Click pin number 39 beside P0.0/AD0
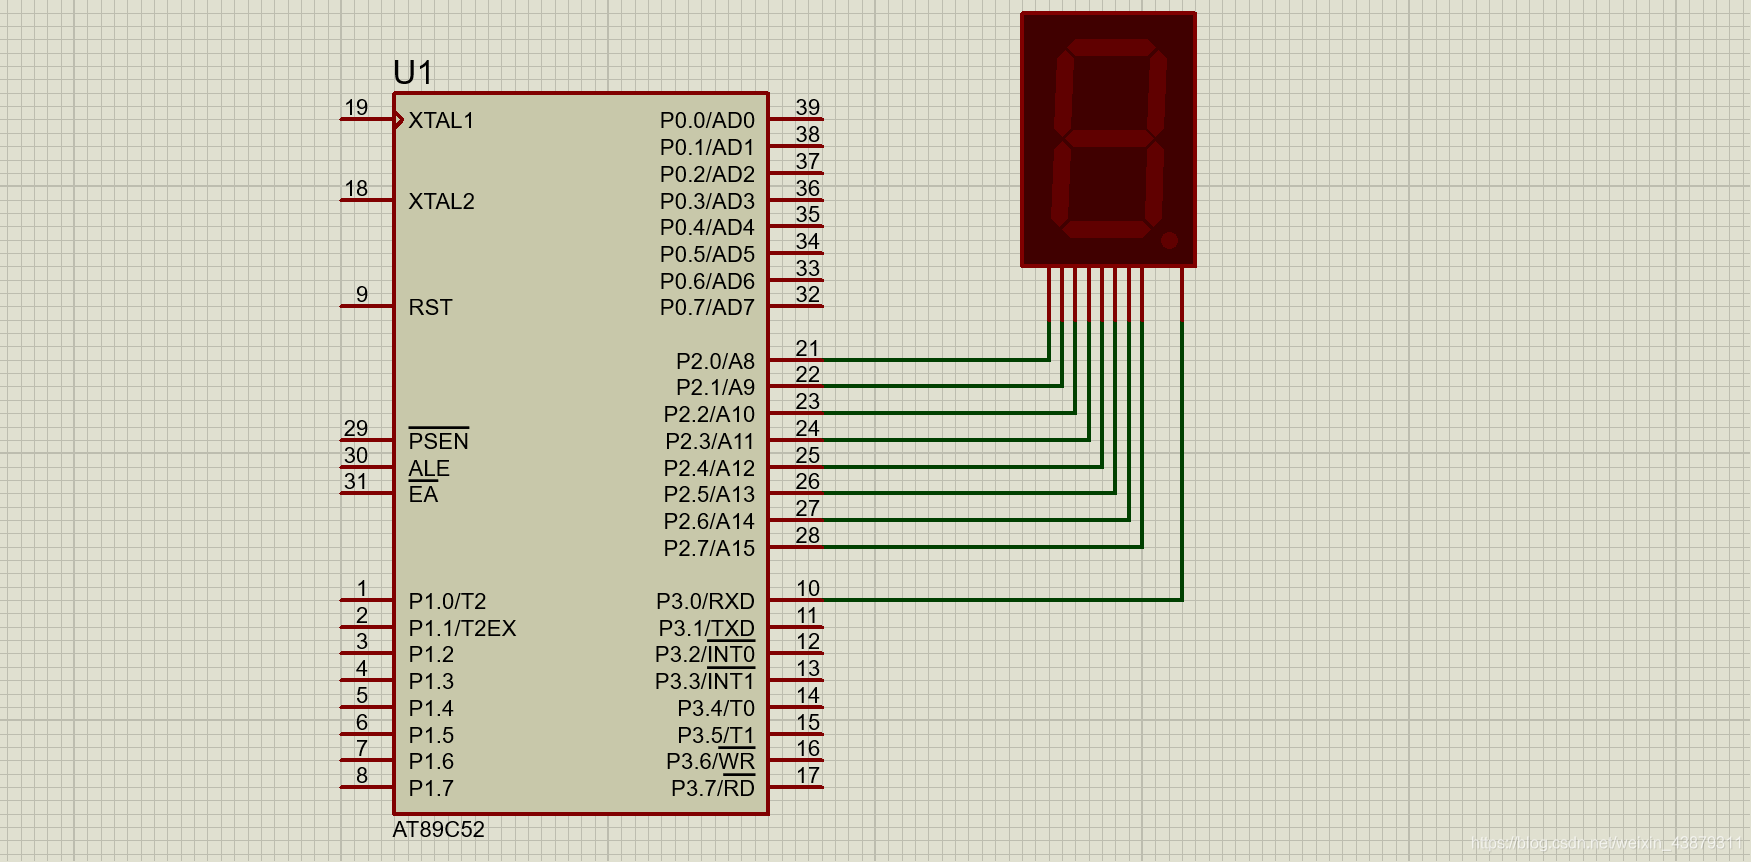The height and width of the screenshot is (862, 1751). point(808,107)
